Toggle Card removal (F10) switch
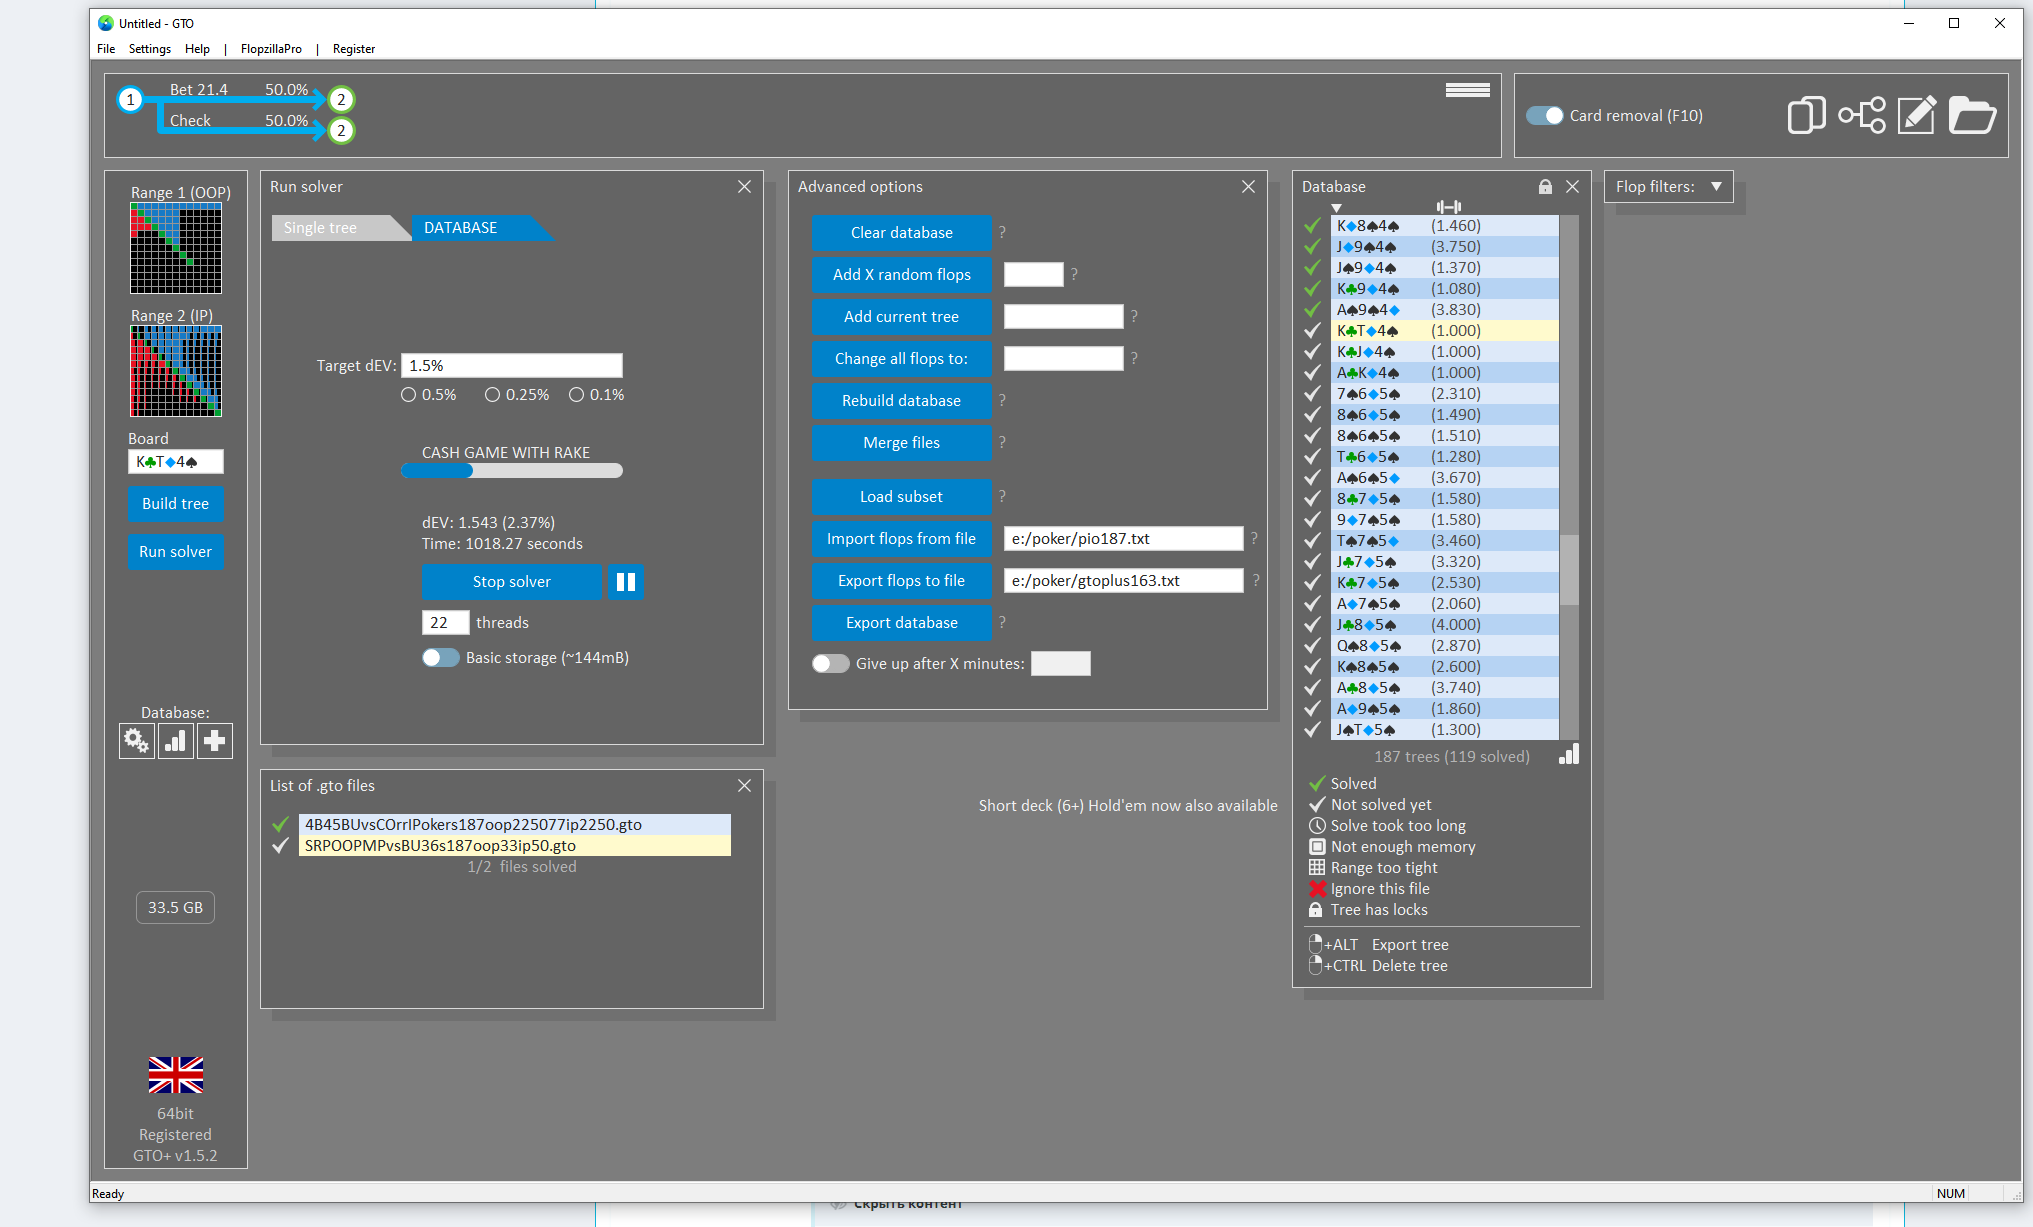The image size is (2033, 1227). point(1544,116)
